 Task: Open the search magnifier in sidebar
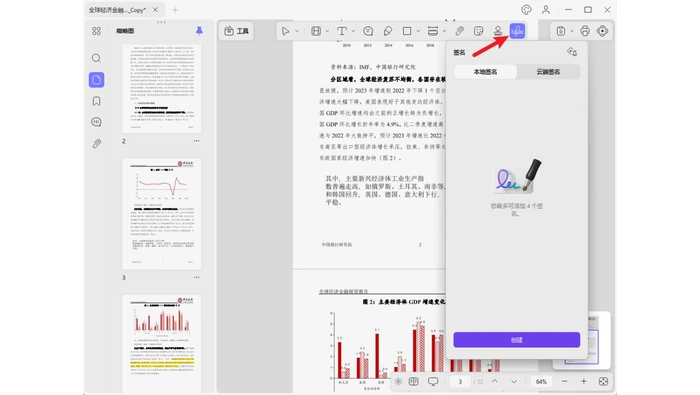tap(96, 58)
